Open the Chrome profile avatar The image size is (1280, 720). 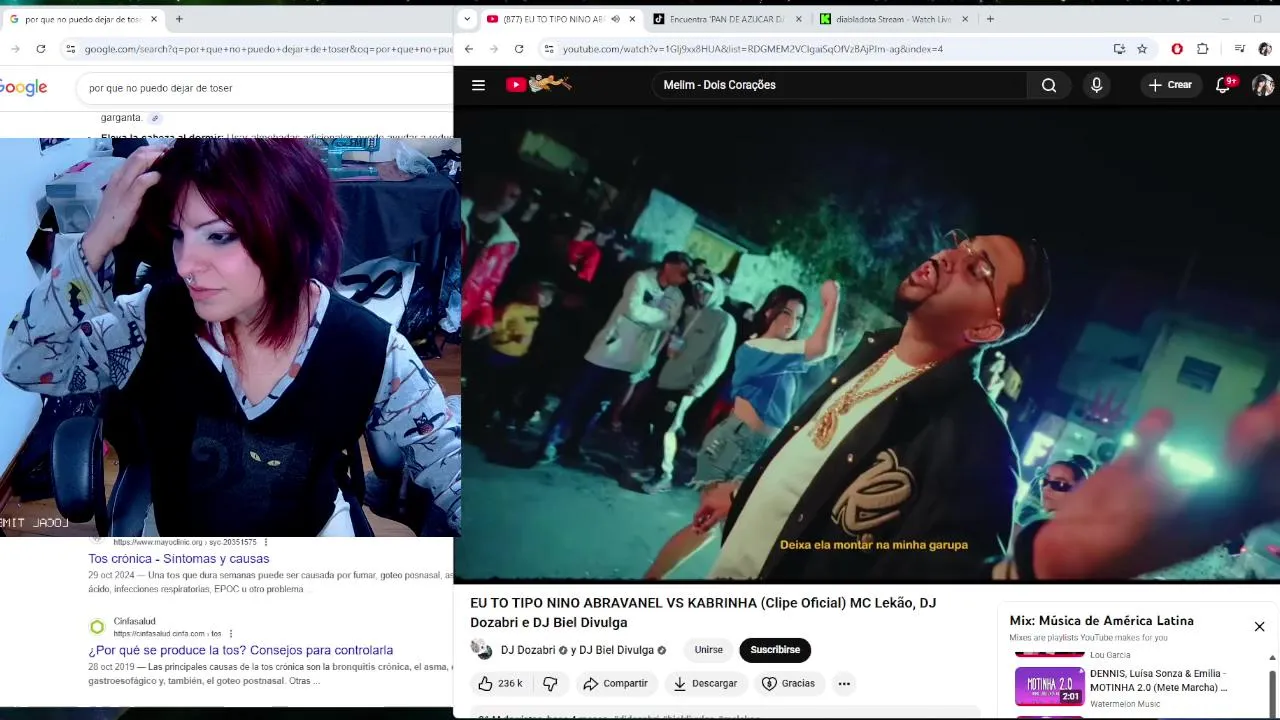coord(1265,49)
